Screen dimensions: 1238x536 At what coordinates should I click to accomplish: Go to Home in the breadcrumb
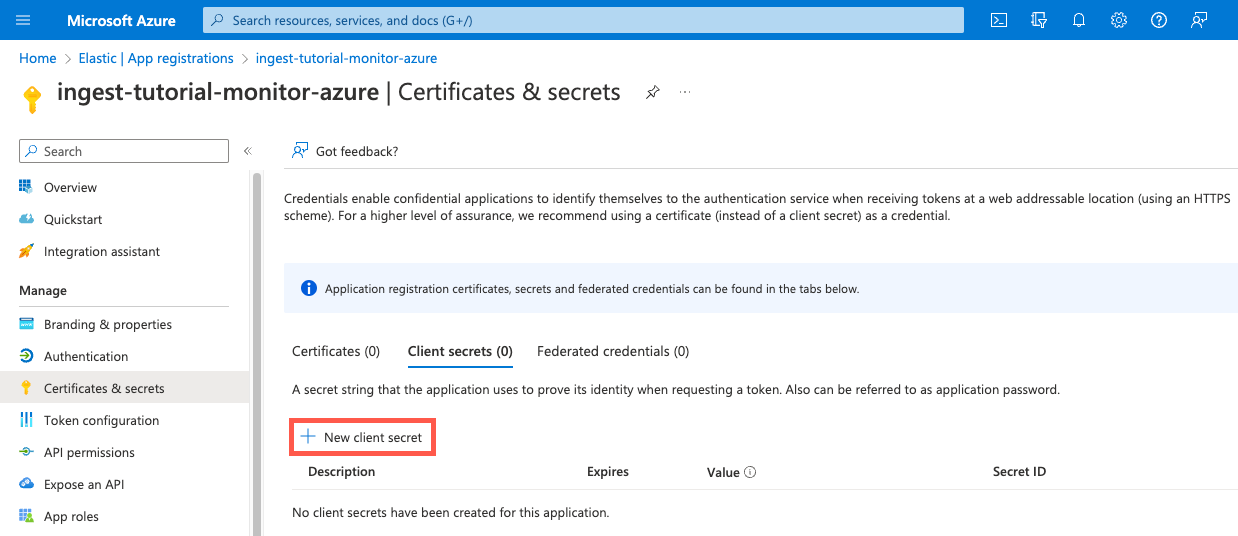coord(38,58)
